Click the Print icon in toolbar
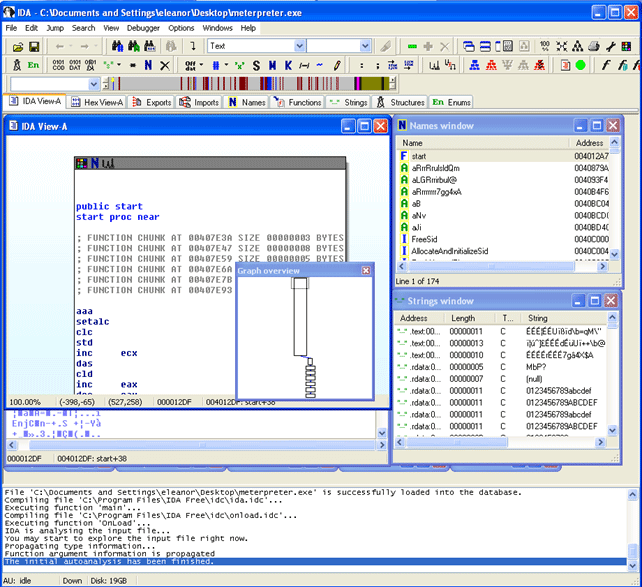 click(594, 47)
